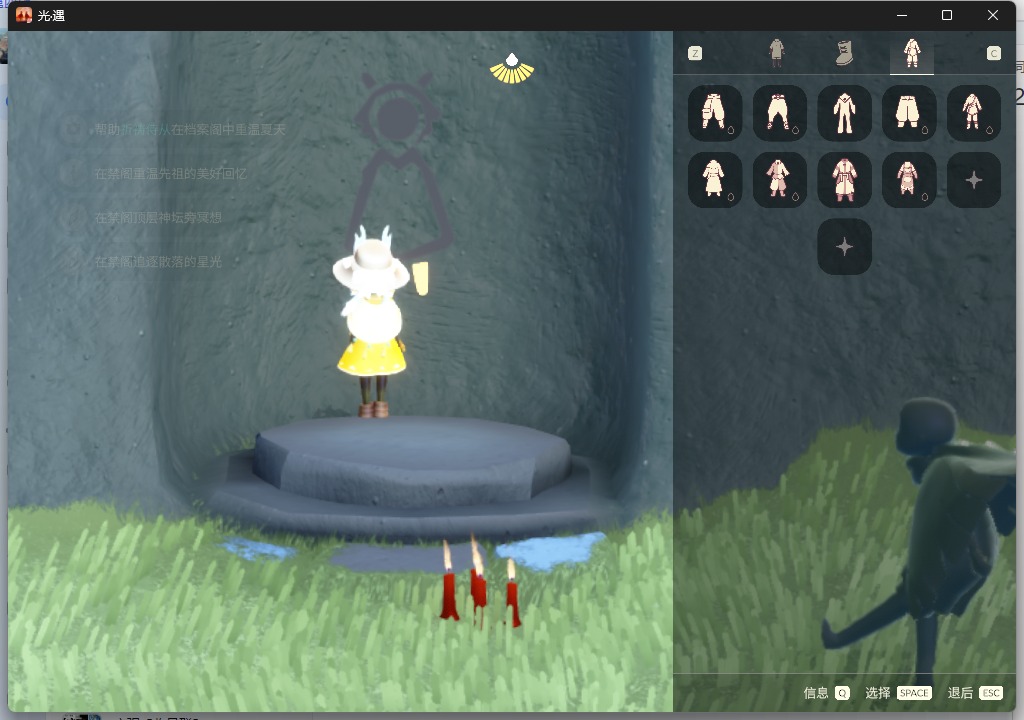Viewport: 1024px width, 720px height.
Task: Open the highlighted white outfit tab
Action: point(912,54)
